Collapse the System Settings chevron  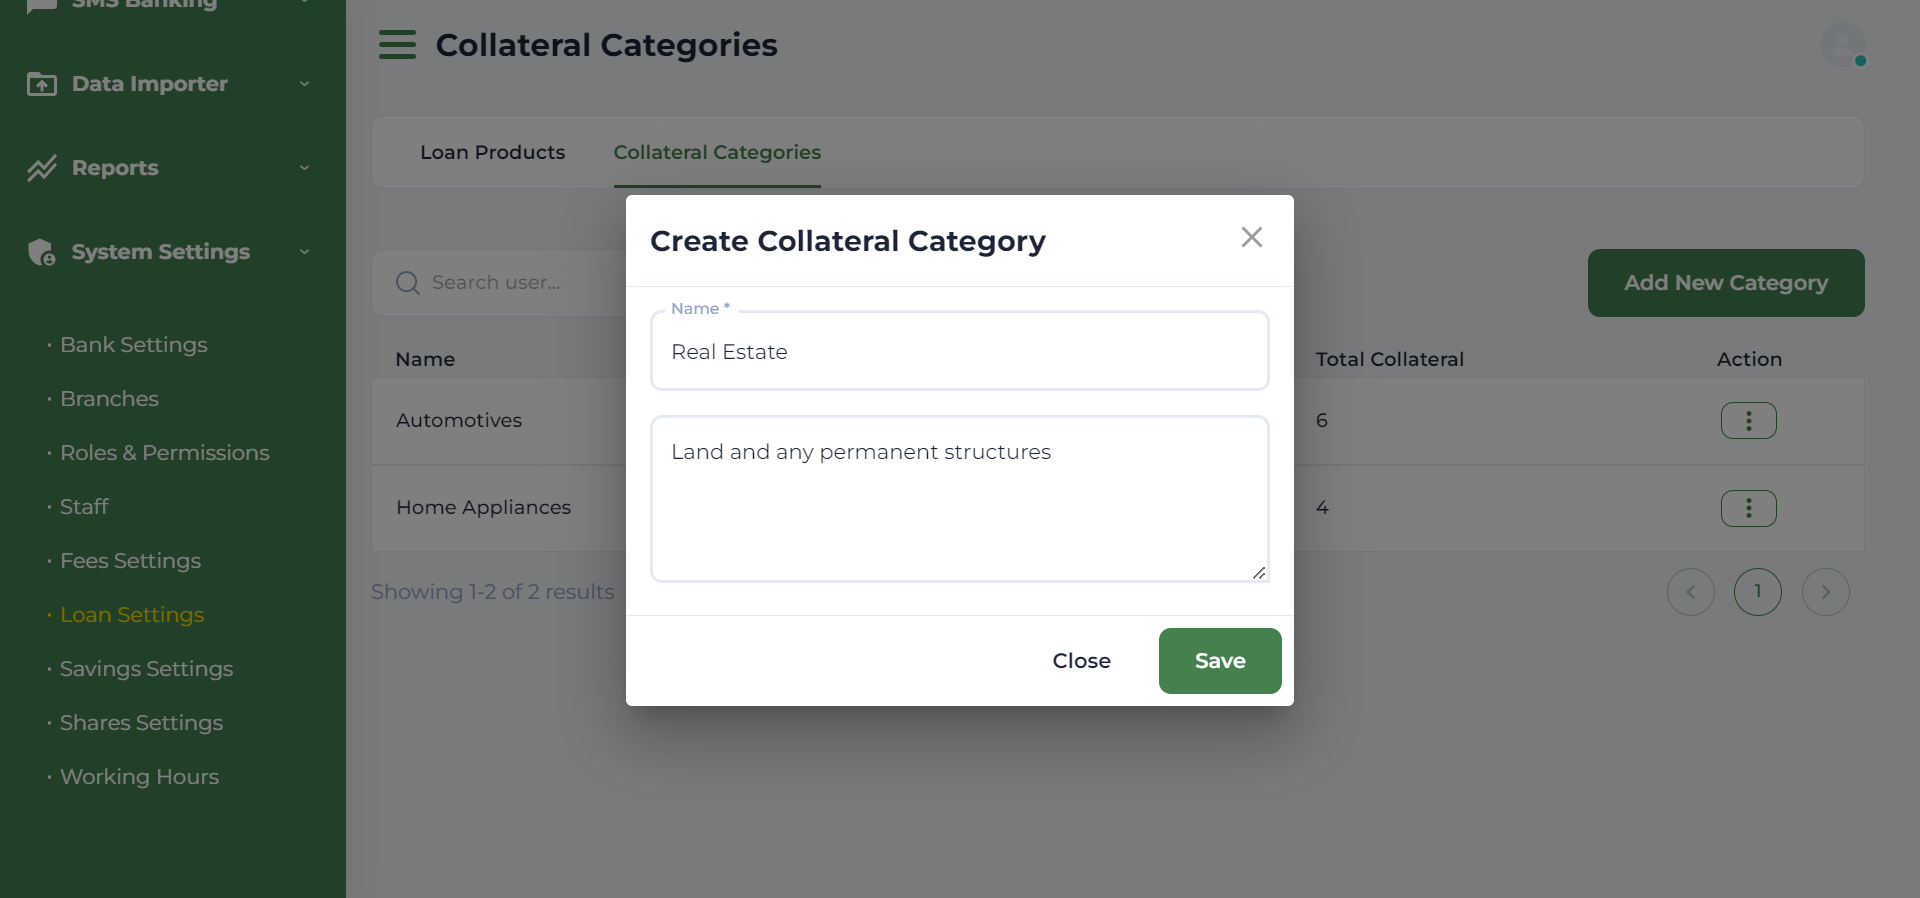pos(305,252)
